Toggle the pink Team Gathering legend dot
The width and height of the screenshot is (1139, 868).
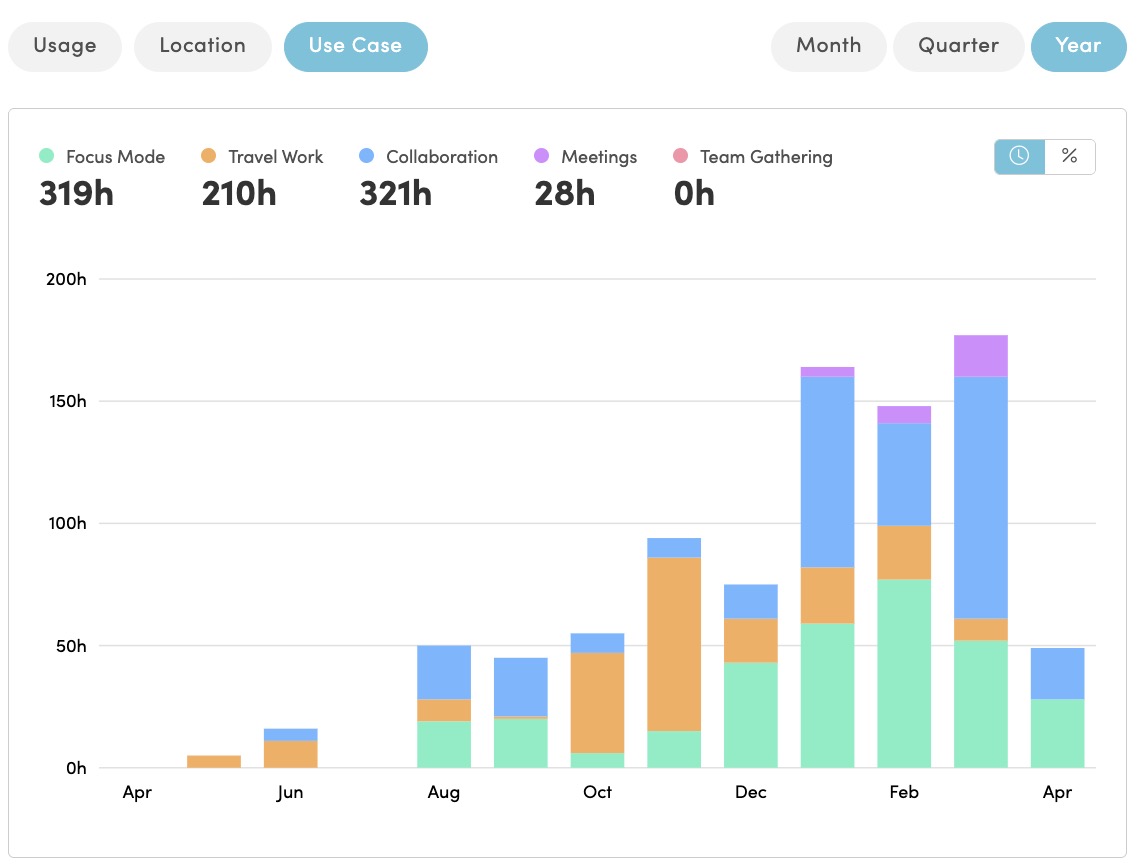point(680,156)
